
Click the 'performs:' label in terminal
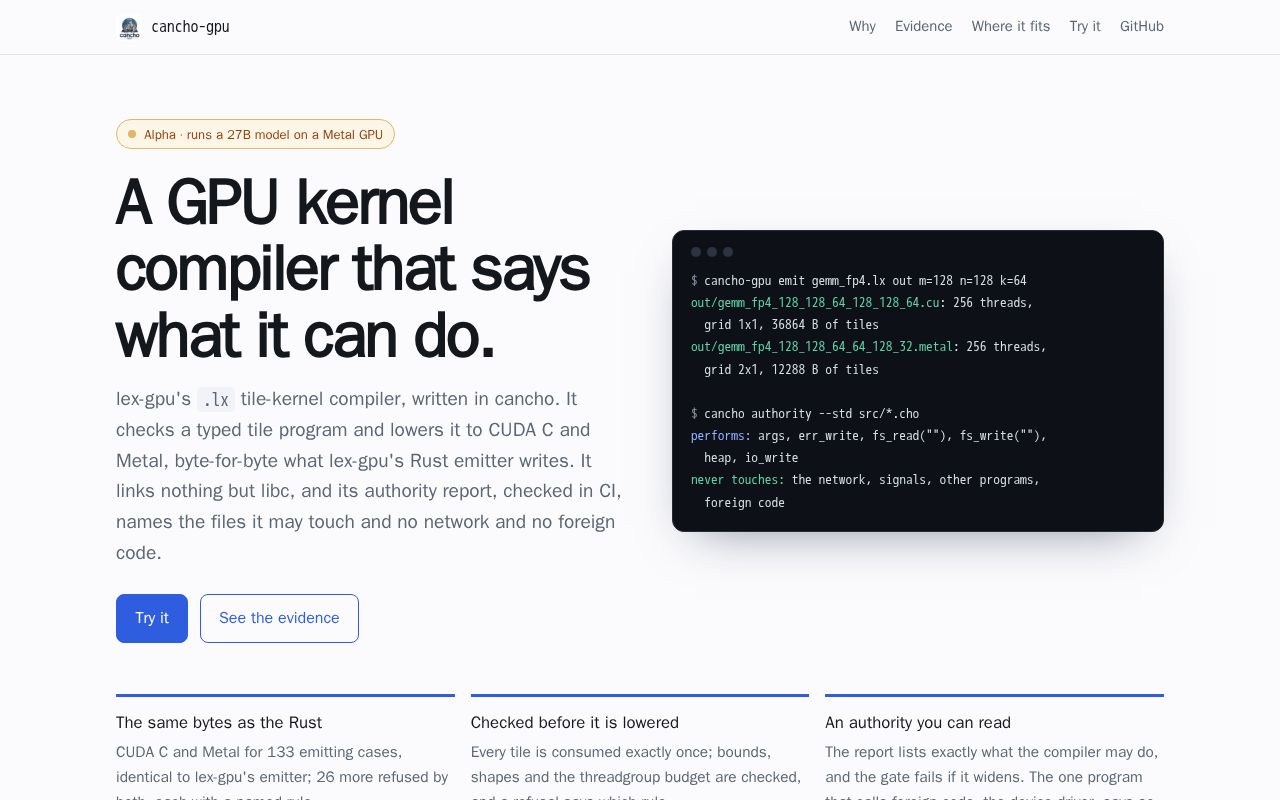tap(721, 435)
